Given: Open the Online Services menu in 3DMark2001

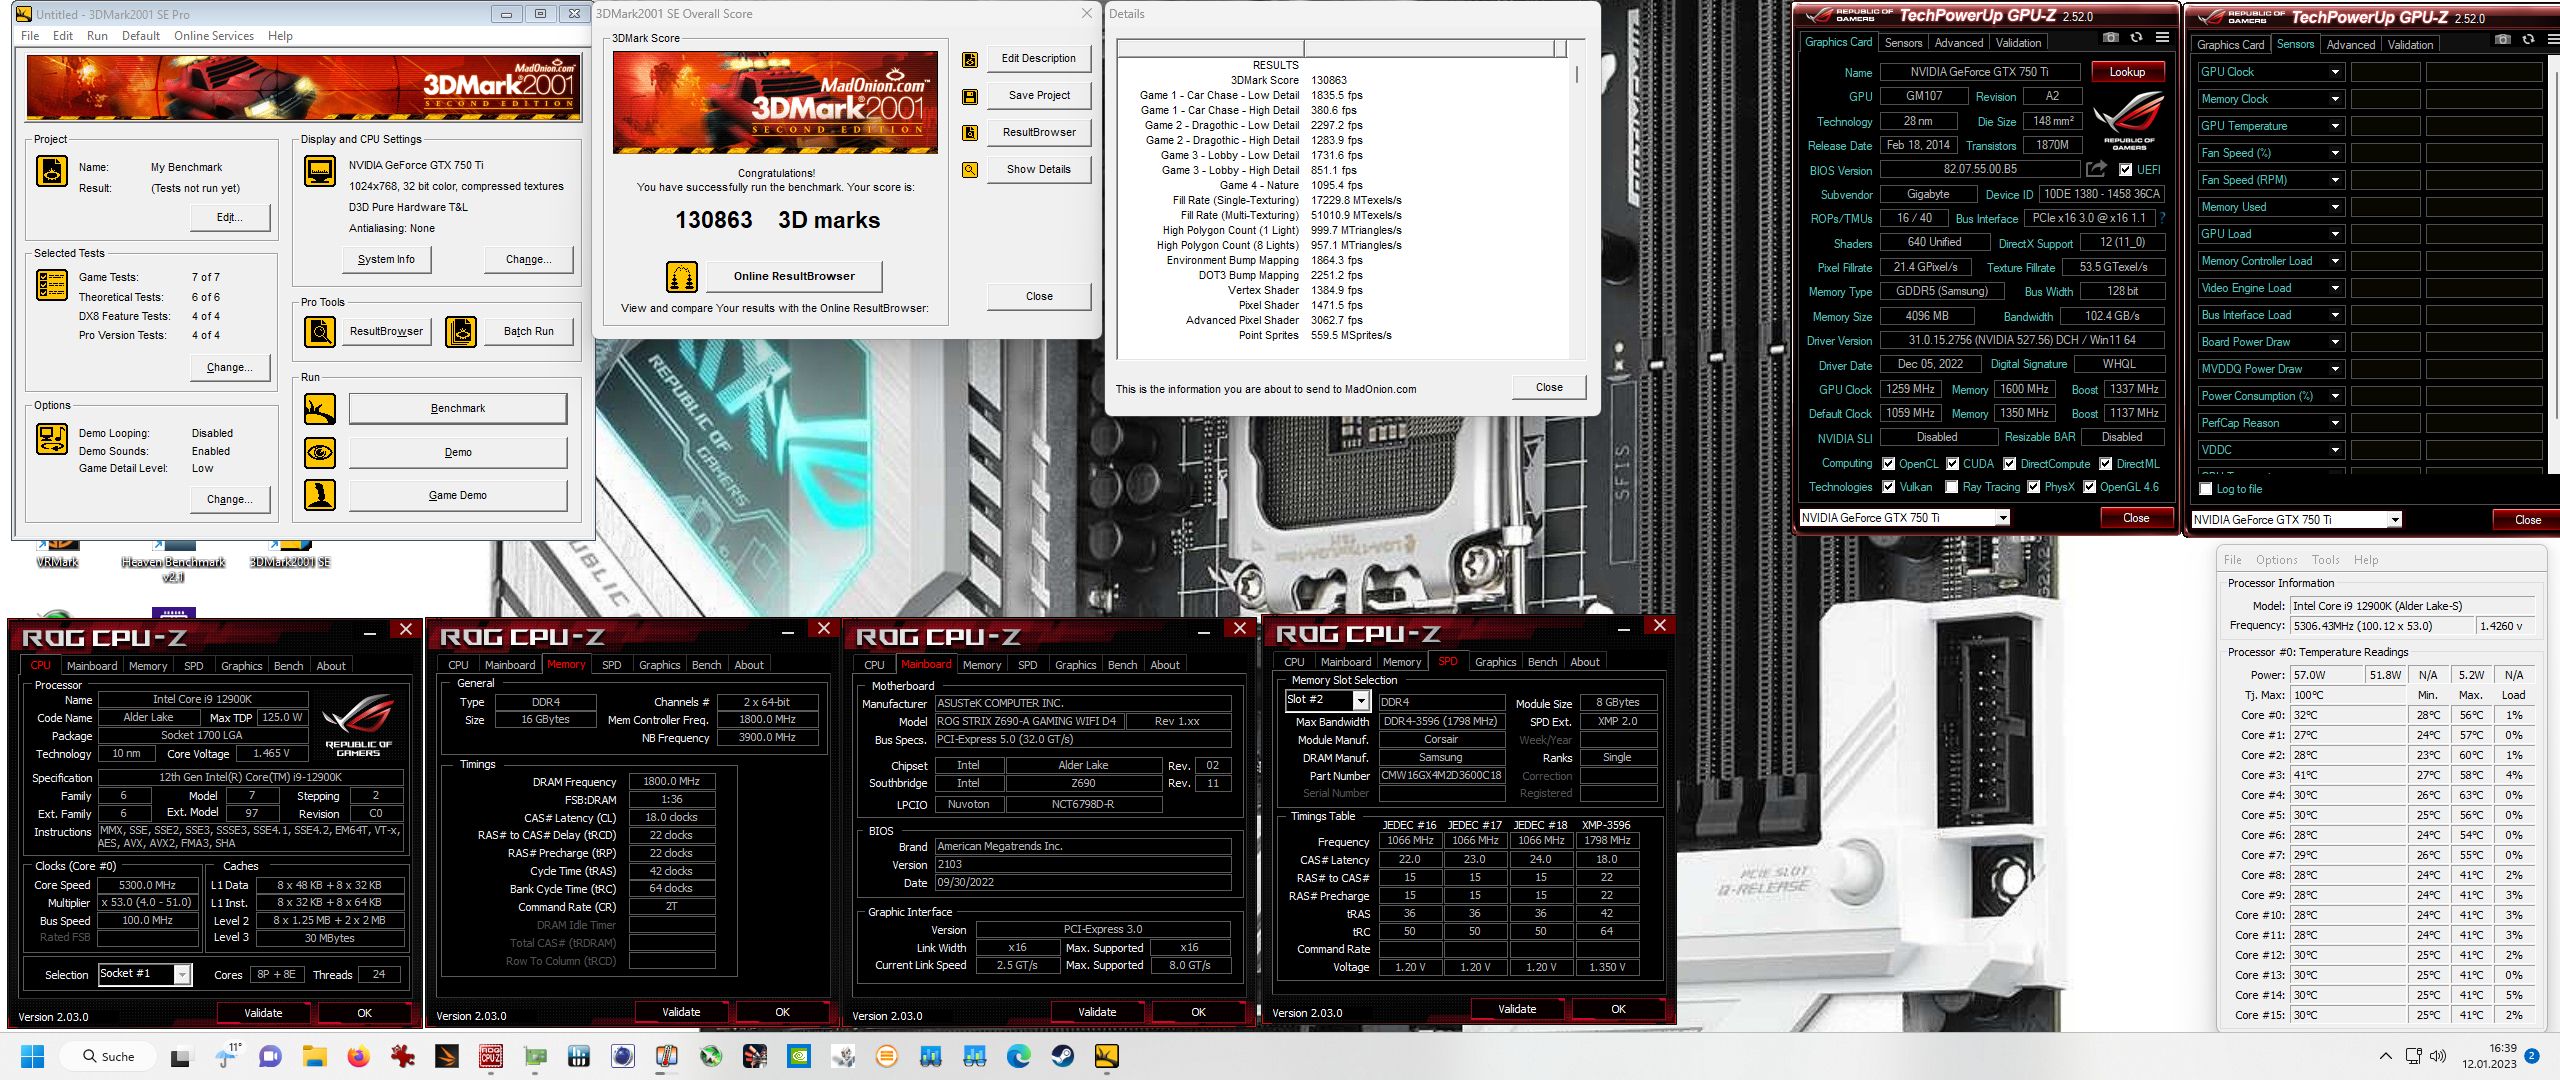Looking at the screenshot, I should tap(214, 36).
